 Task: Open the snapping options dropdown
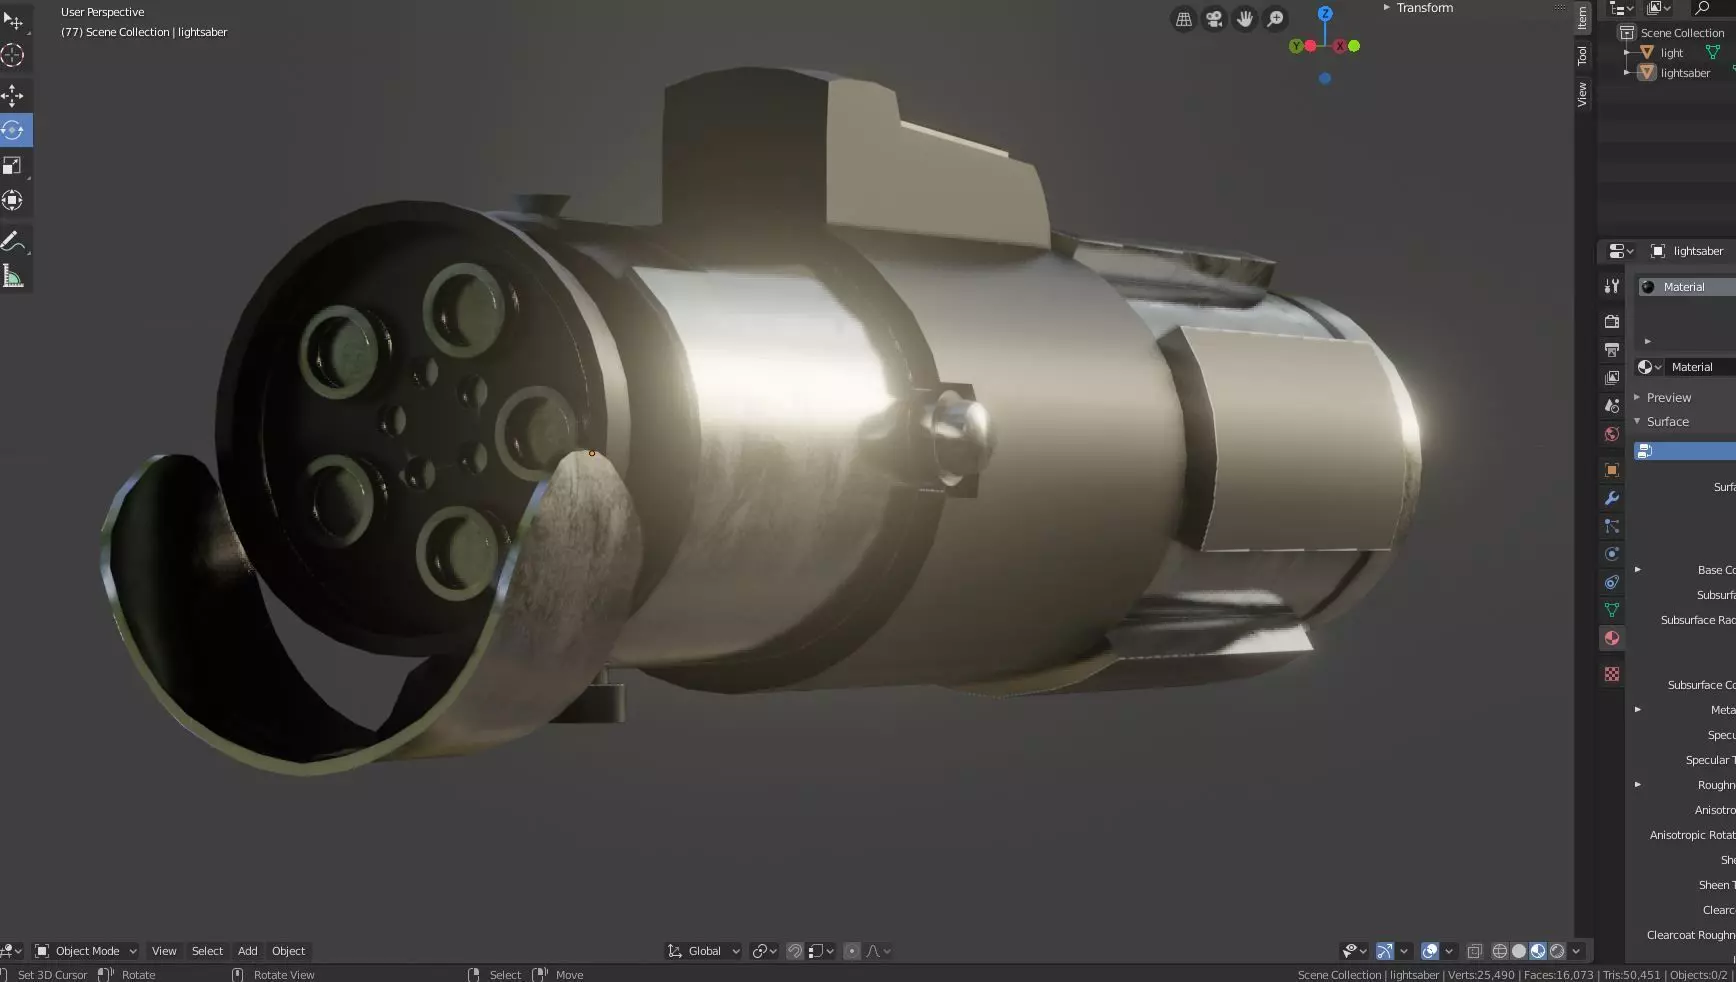click(821, 951)
